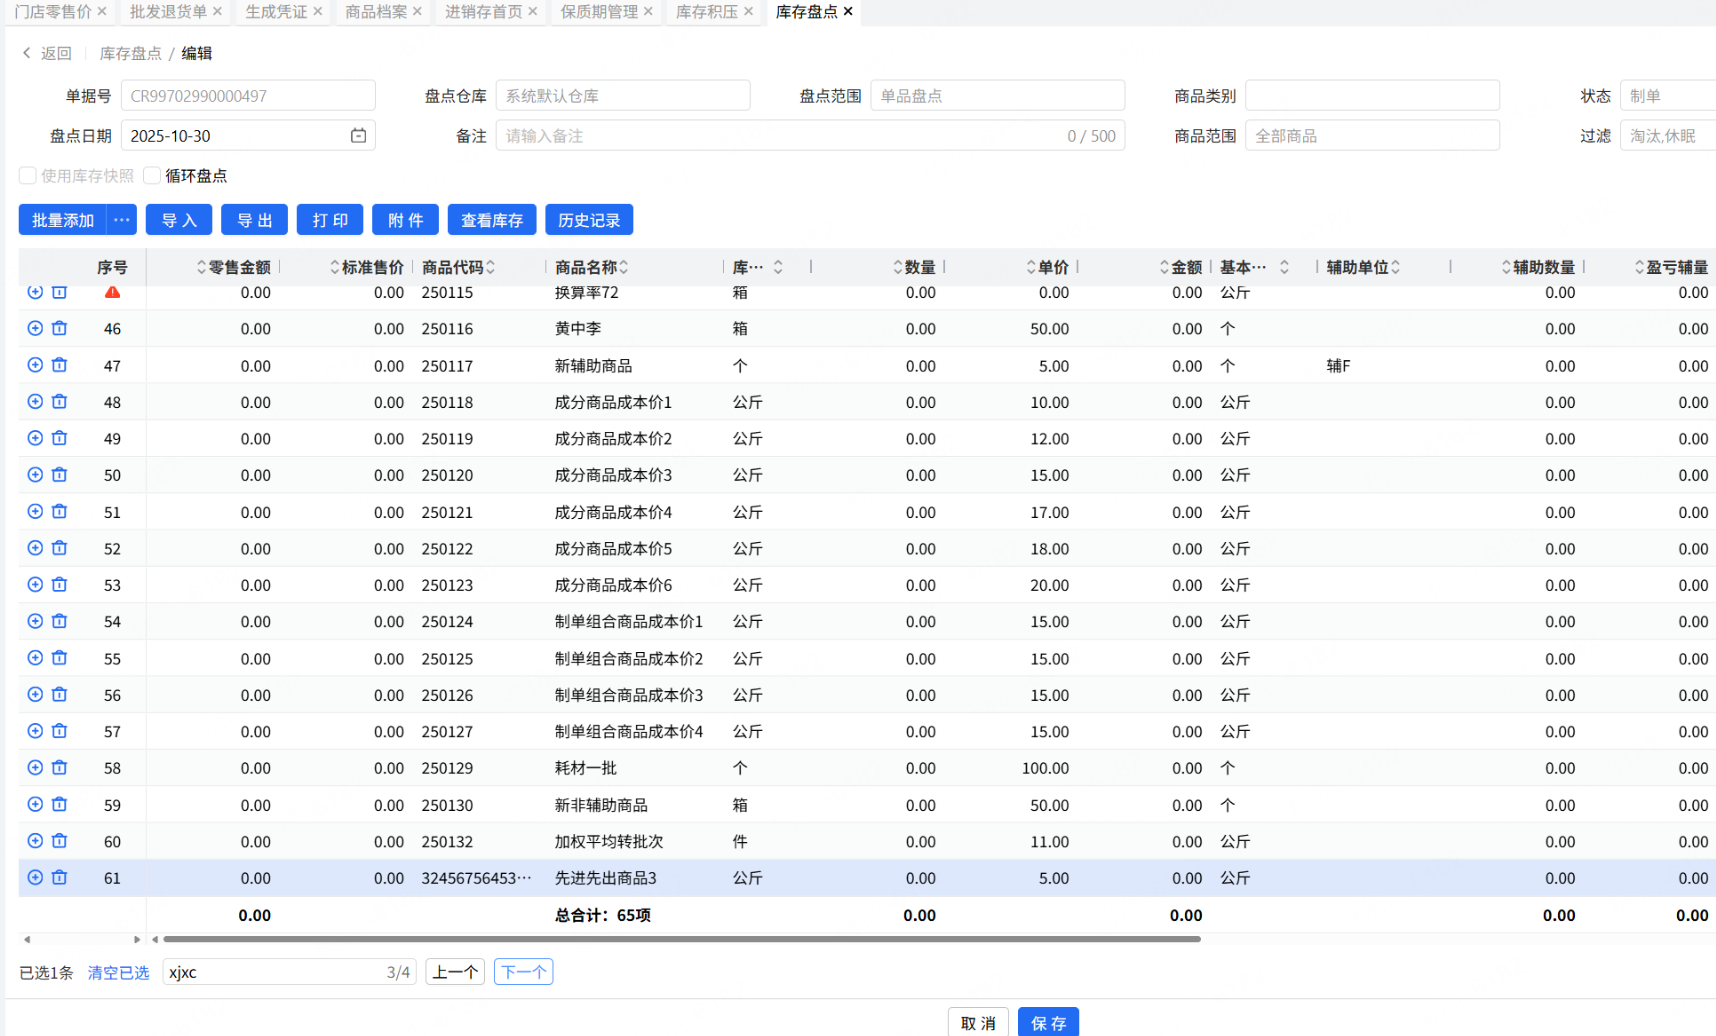The image size is (1716, 1036).
Task: Open the more options beside 批量添加
Action: coord(121,220)
